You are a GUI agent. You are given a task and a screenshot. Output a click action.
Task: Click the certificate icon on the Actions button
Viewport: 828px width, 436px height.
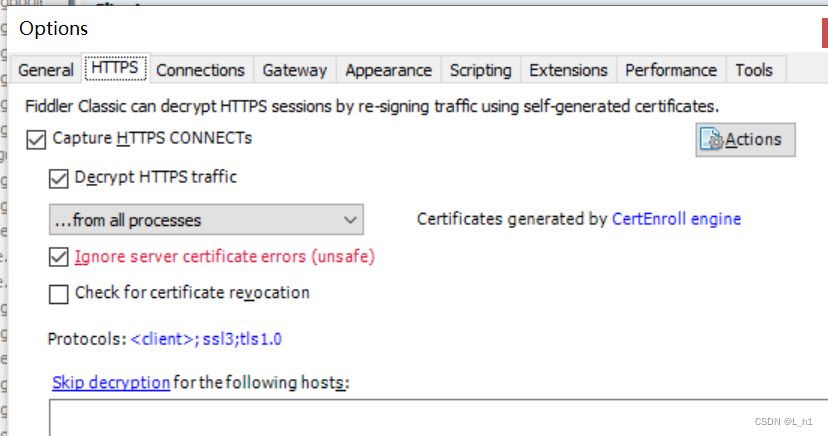click(711, 139)
